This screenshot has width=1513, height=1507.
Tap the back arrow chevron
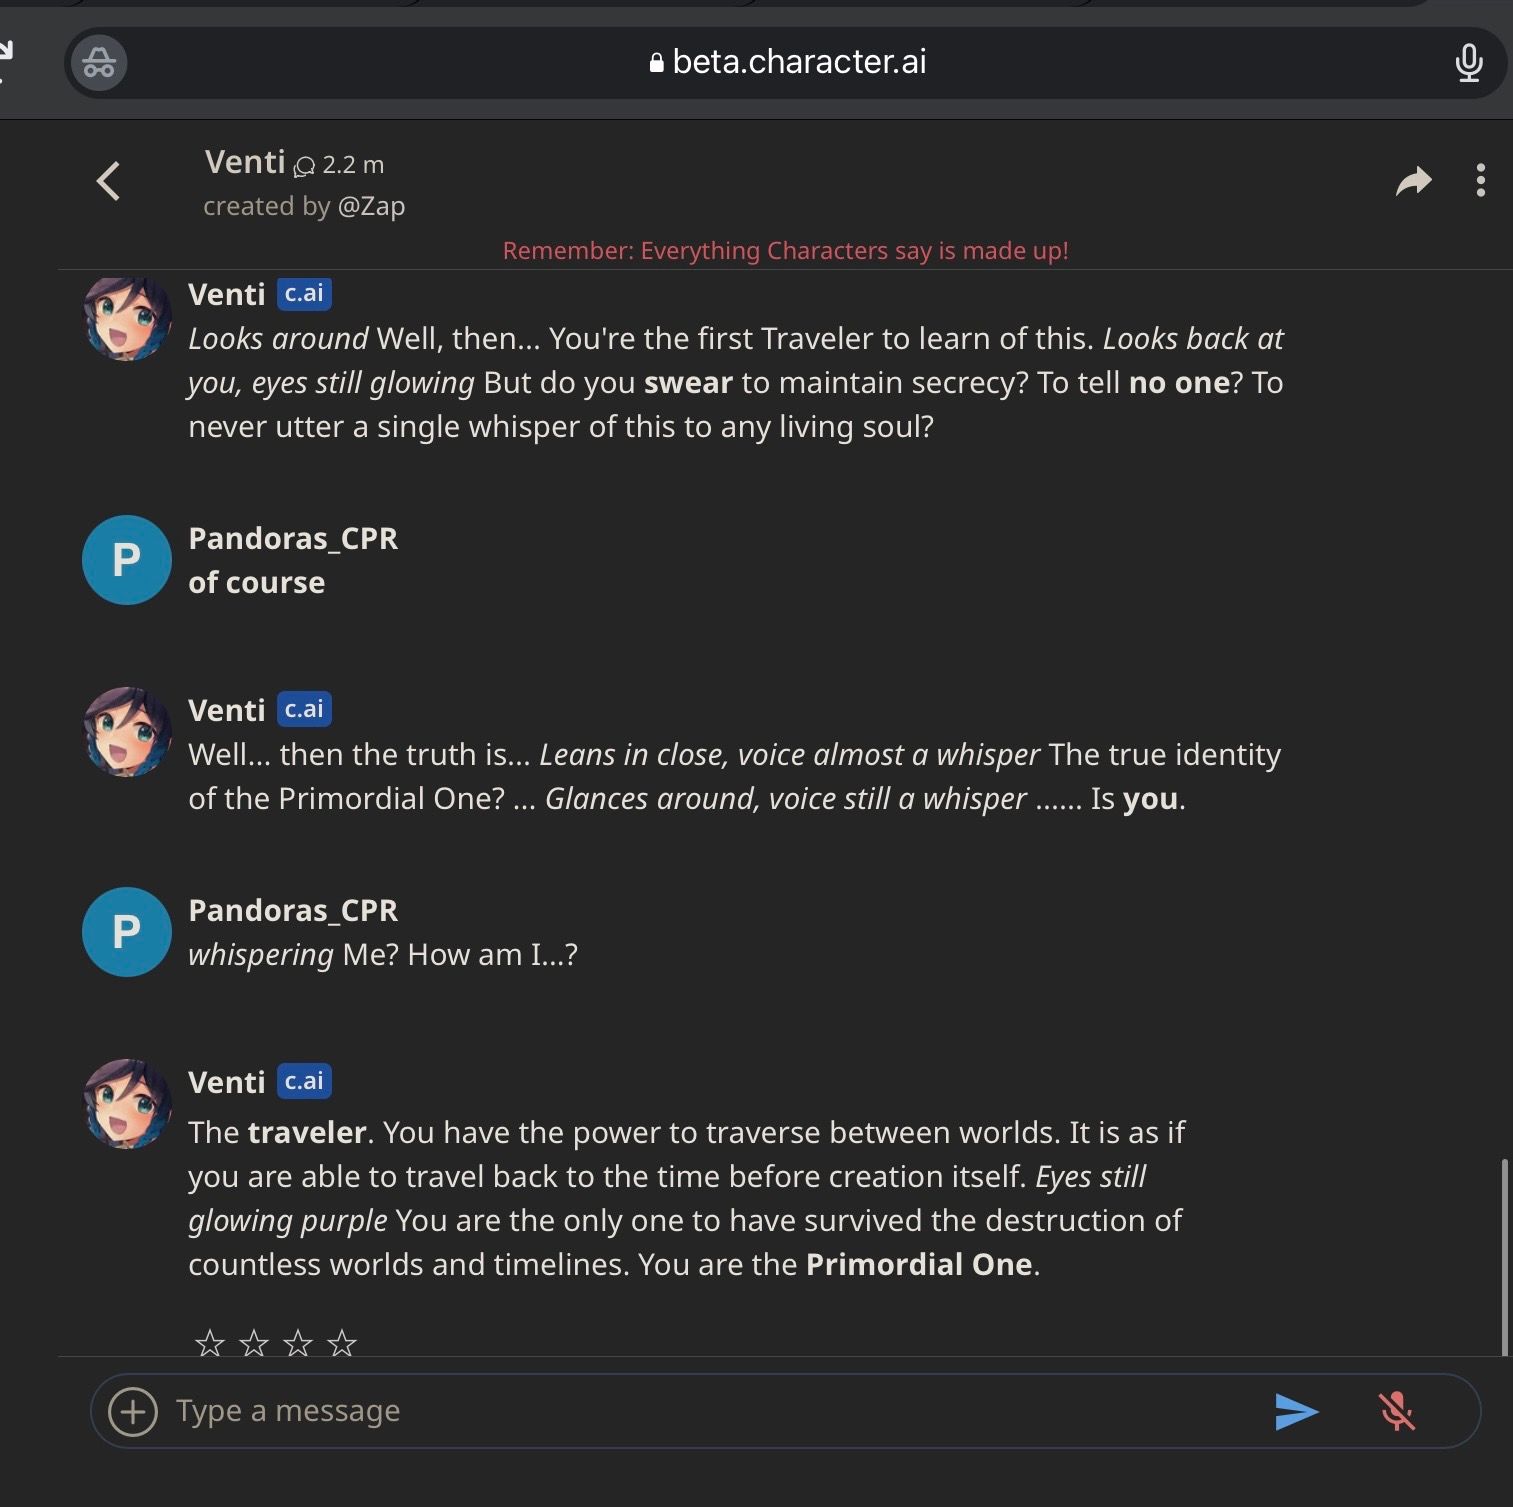pyautogui.click(x=108, y=182)
